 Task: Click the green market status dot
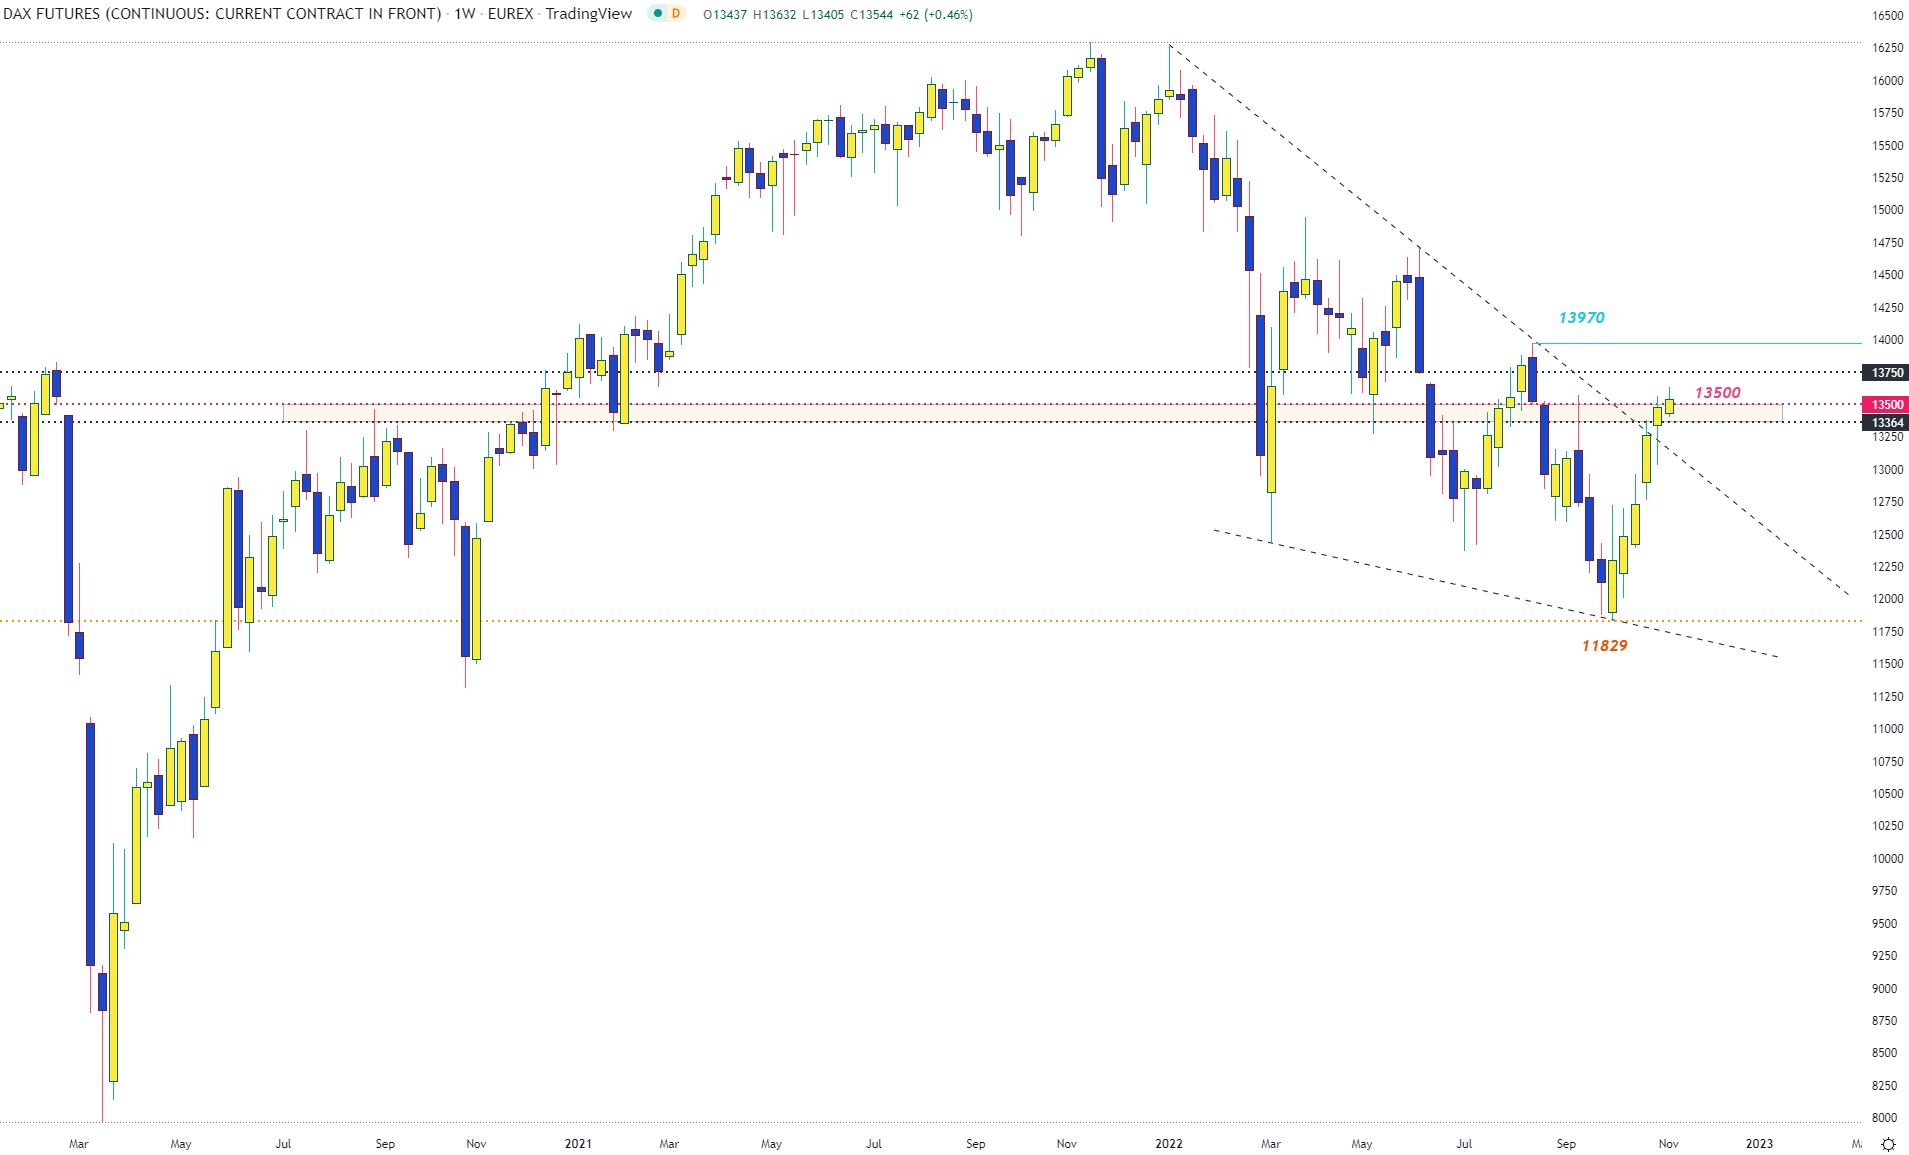point(657,14)
